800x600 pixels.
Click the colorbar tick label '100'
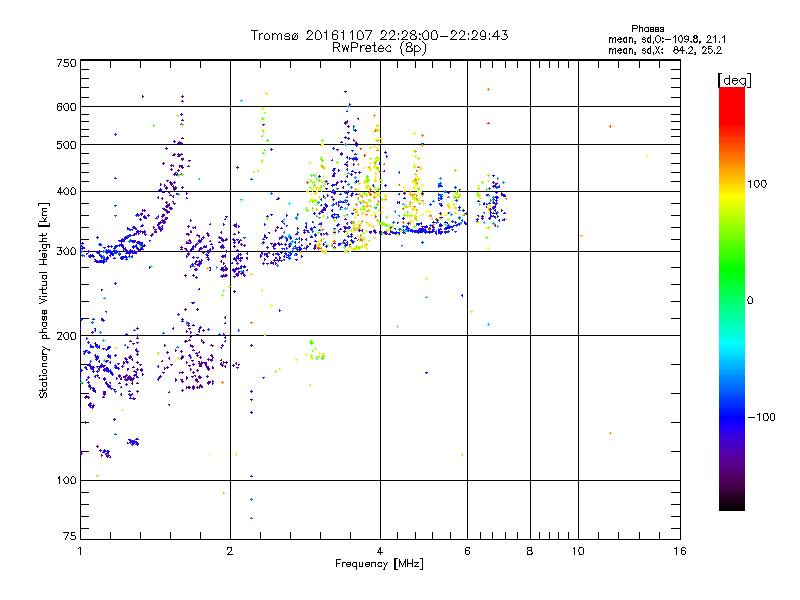pyautogui.click(x=757, y=184)
